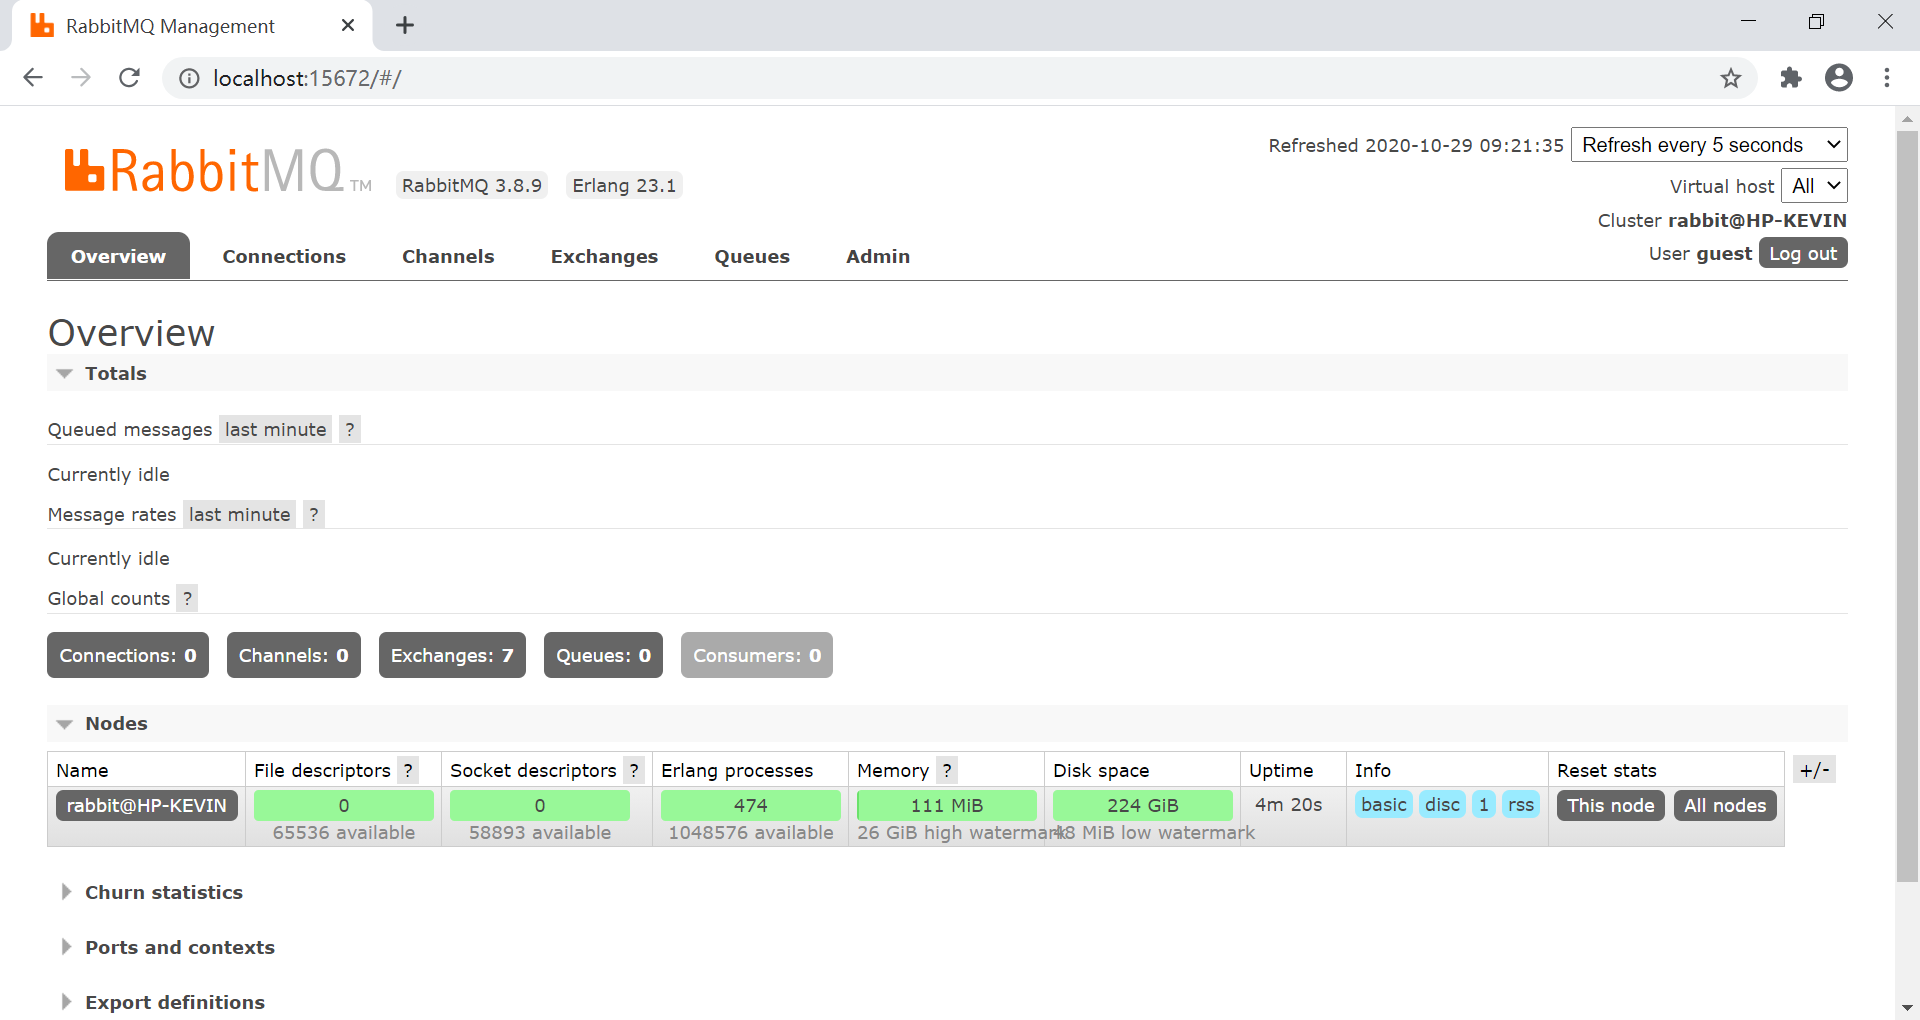Click the browser forward arrow
Screen dimensions: 1920x1020
coord(81,78)
